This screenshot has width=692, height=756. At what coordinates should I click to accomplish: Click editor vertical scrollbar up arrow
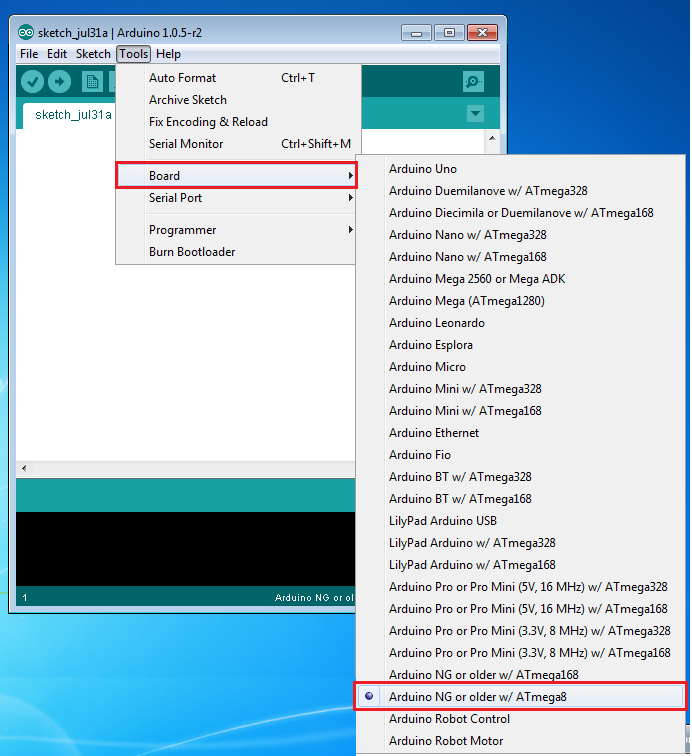pyautogui.click(x=492, y=138)
